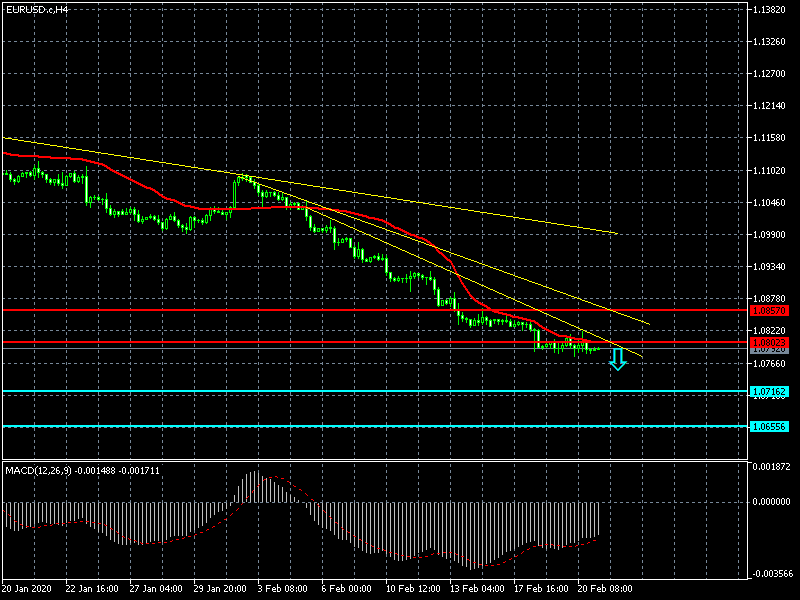Click the 0.000000 MACD zero level label

coord(770,502)
